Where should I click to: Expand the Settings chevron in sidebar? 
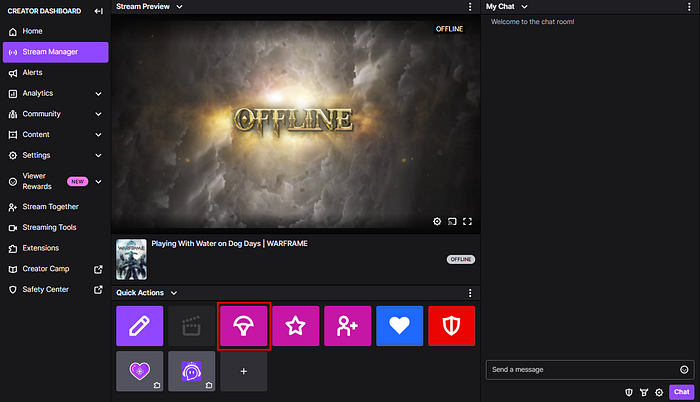coord(98,155)
